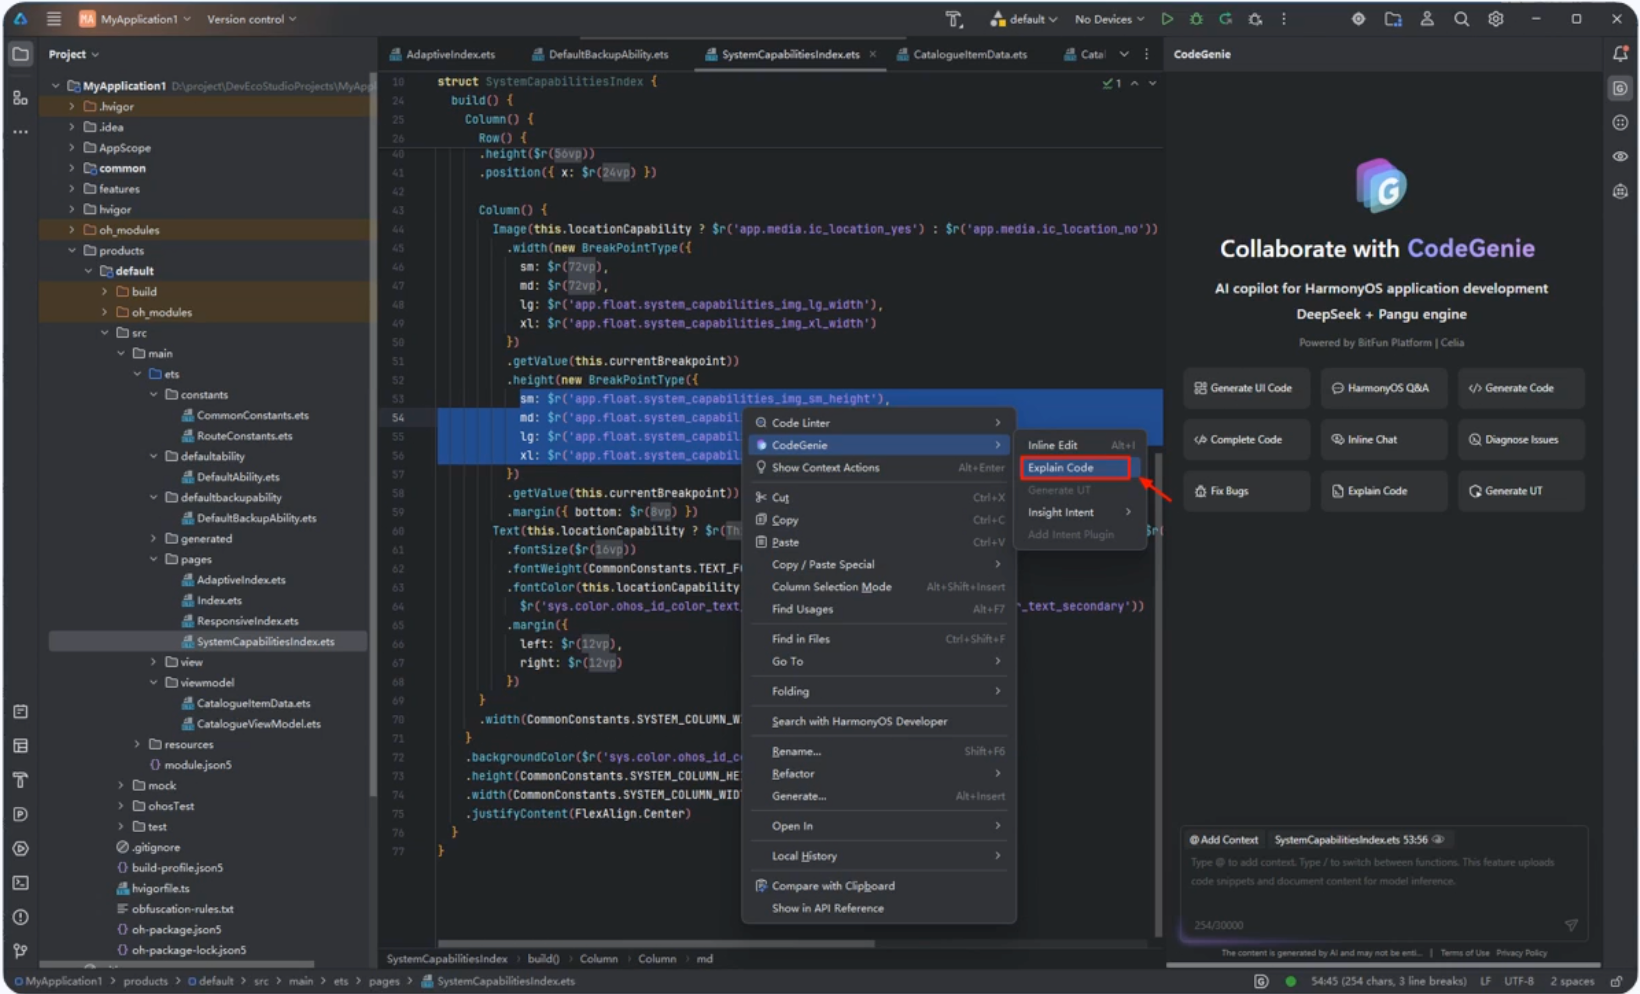Open the editor tabs options vertical dots

coord(1146,54)
